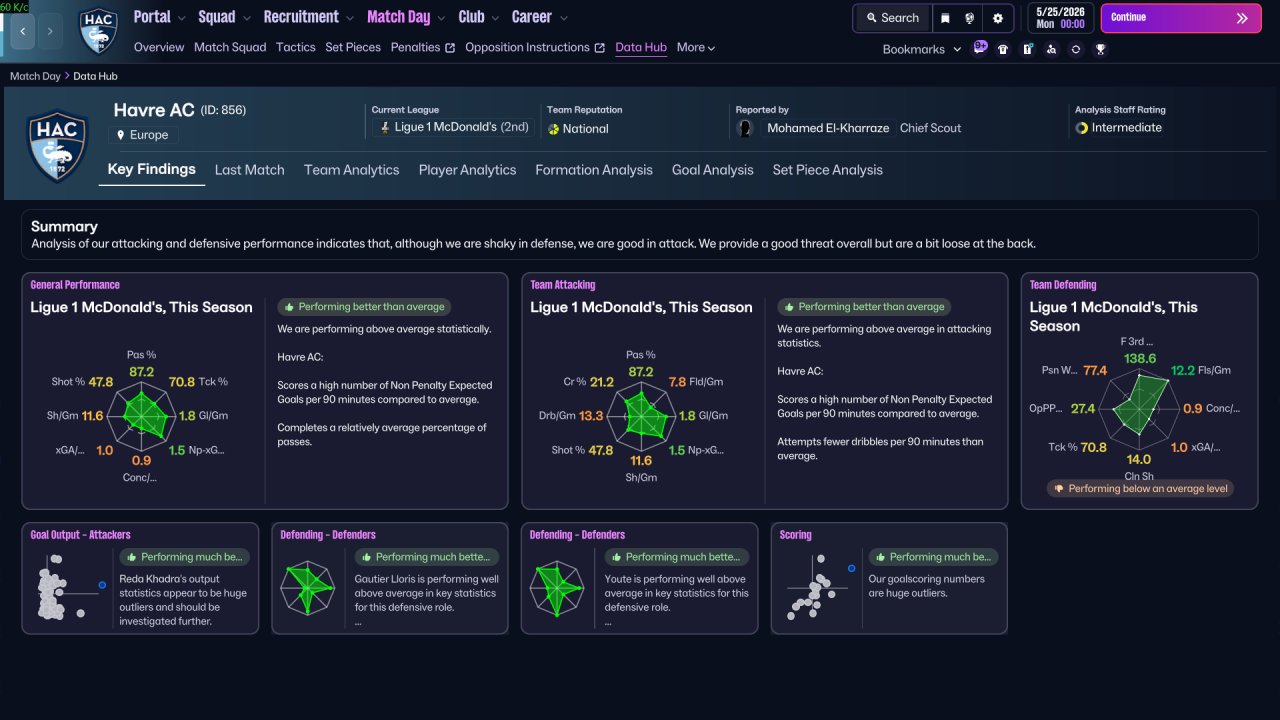
Task: Click the Team Attacking radar chart
Action: click(641, 415)
